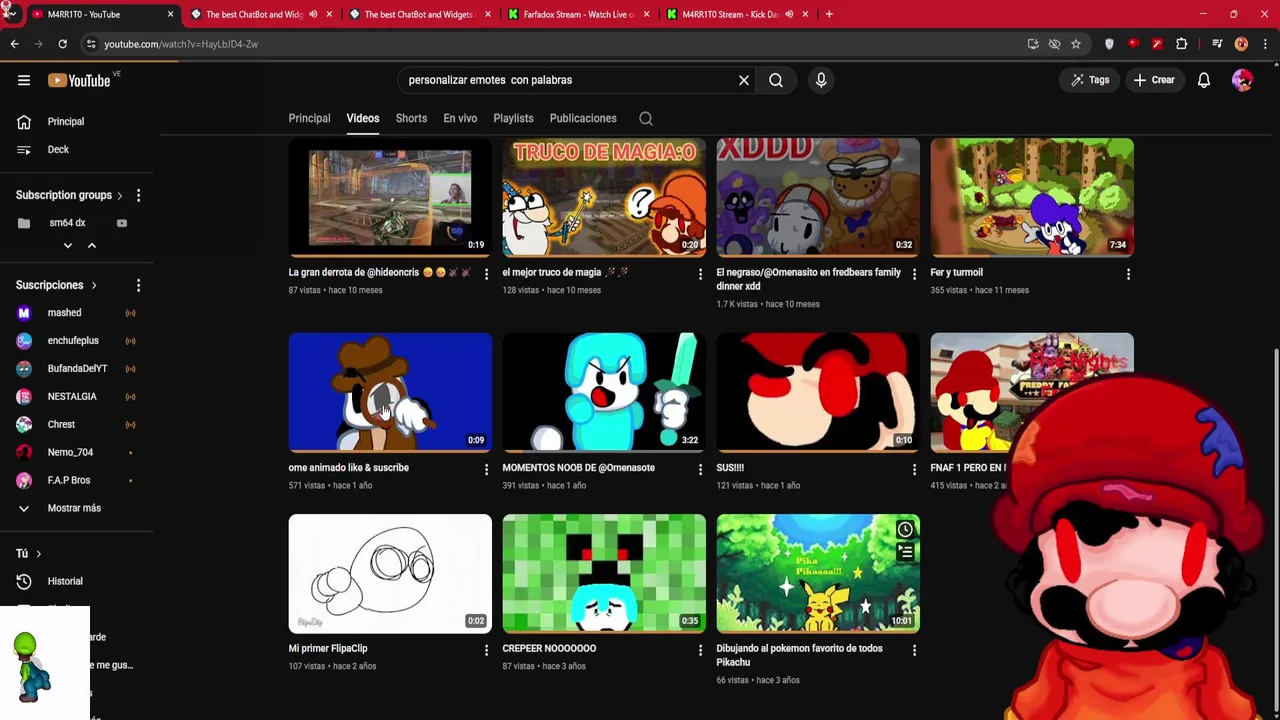This screenshot has width=1280, height=720.
Task: Open video title el mejor truco de magia
Action: point(565,272)
